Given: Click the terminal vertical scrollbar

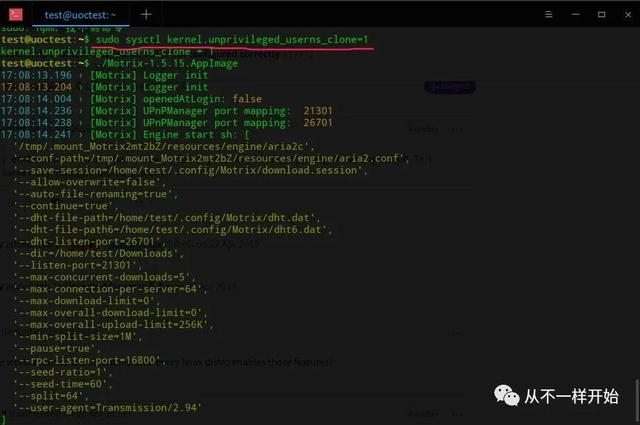Looking at the screenshot, I should [x=636, y=400].
